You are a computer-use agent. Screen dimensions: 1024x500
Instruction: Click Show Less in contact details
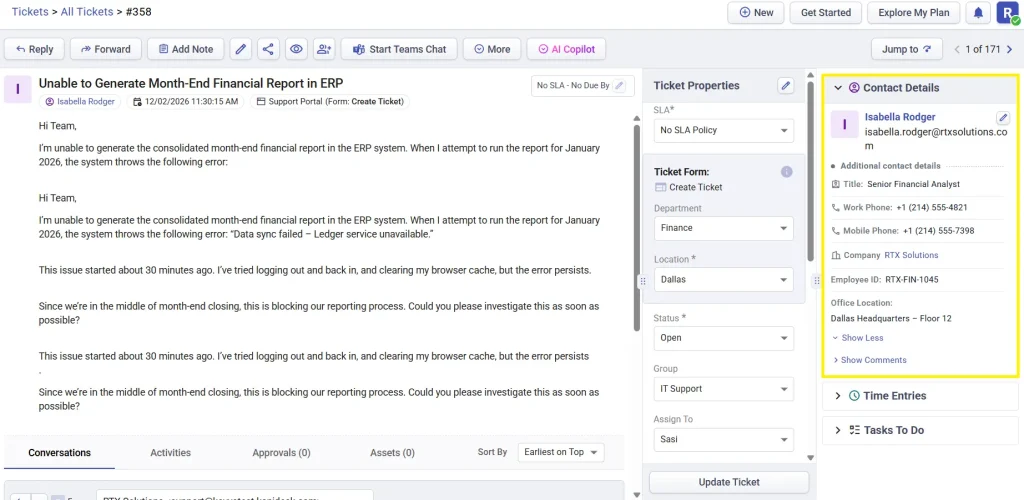[x=862, y=338]
